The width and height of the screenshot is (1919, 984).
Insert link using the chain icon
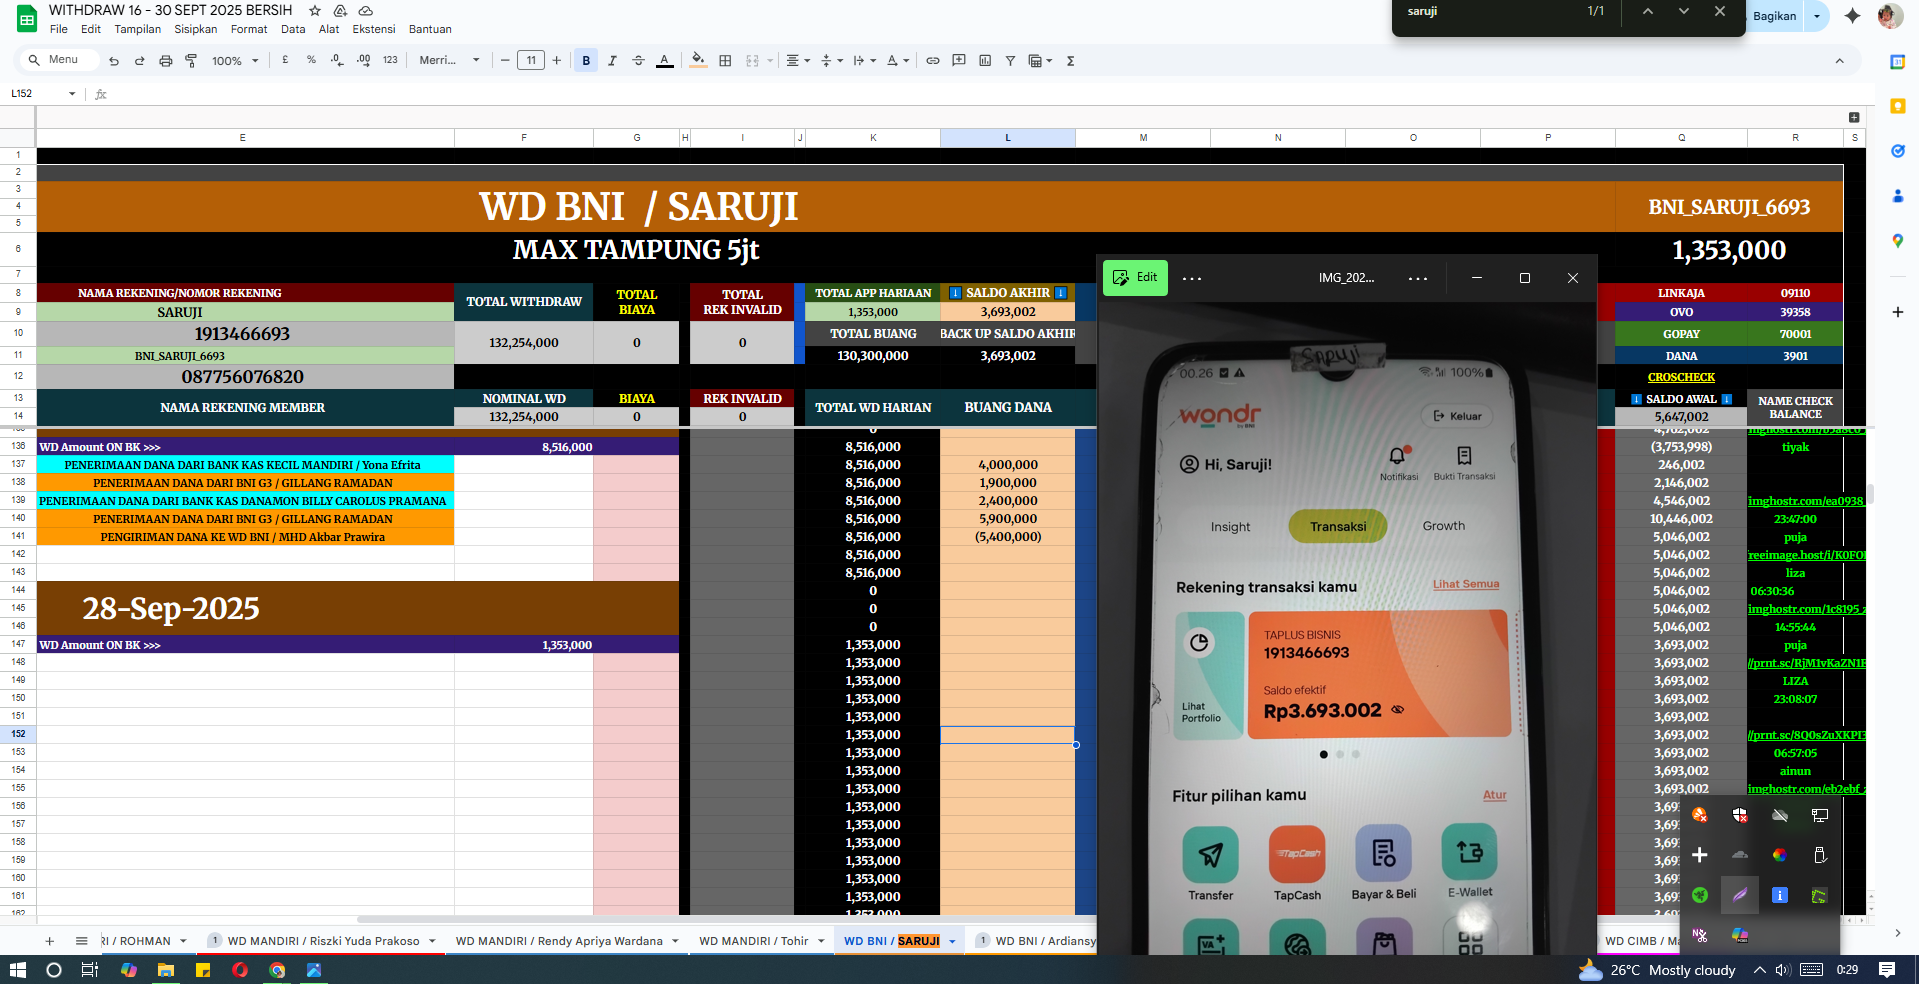point(932,61)
